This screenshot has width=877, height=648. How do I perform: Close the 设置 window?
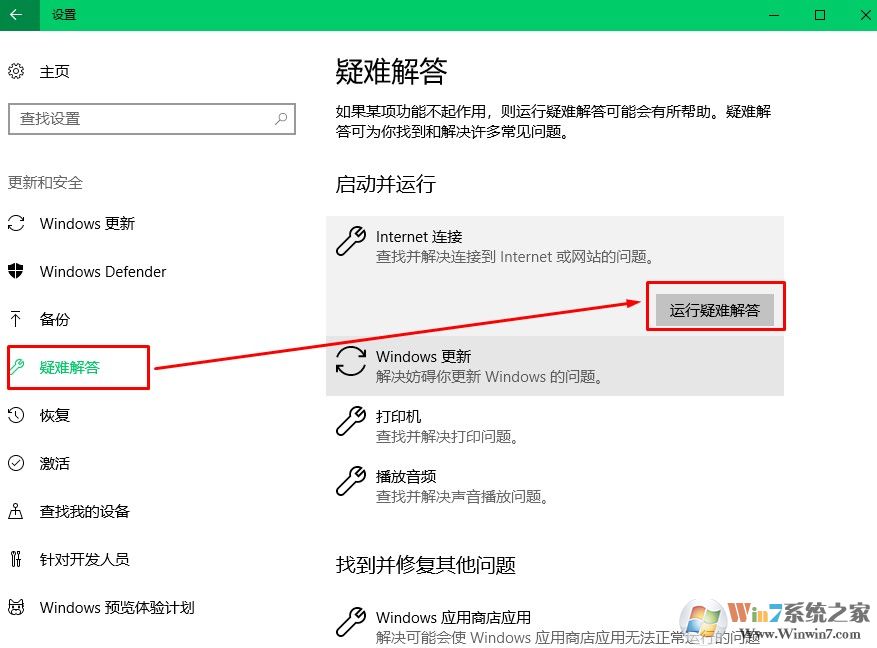(865, 15)
